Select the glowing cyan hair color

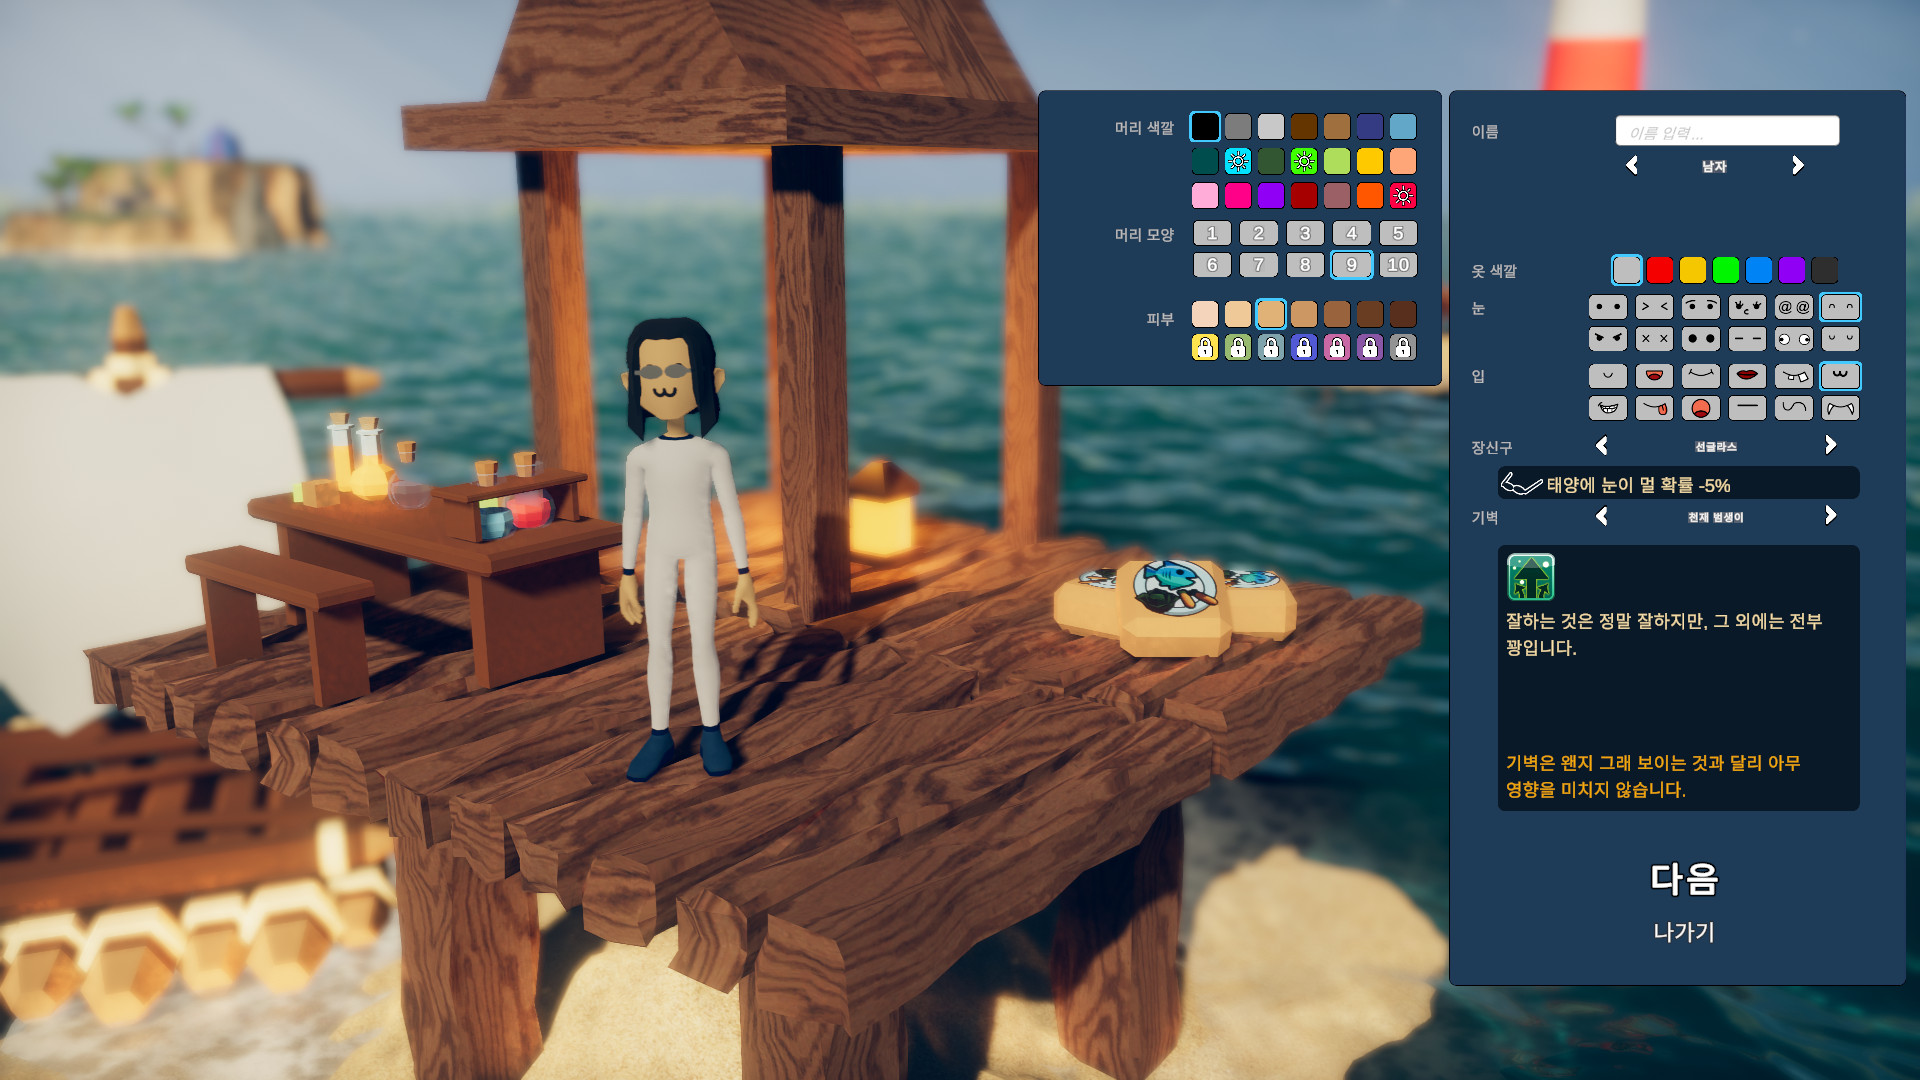[1238, 161]
